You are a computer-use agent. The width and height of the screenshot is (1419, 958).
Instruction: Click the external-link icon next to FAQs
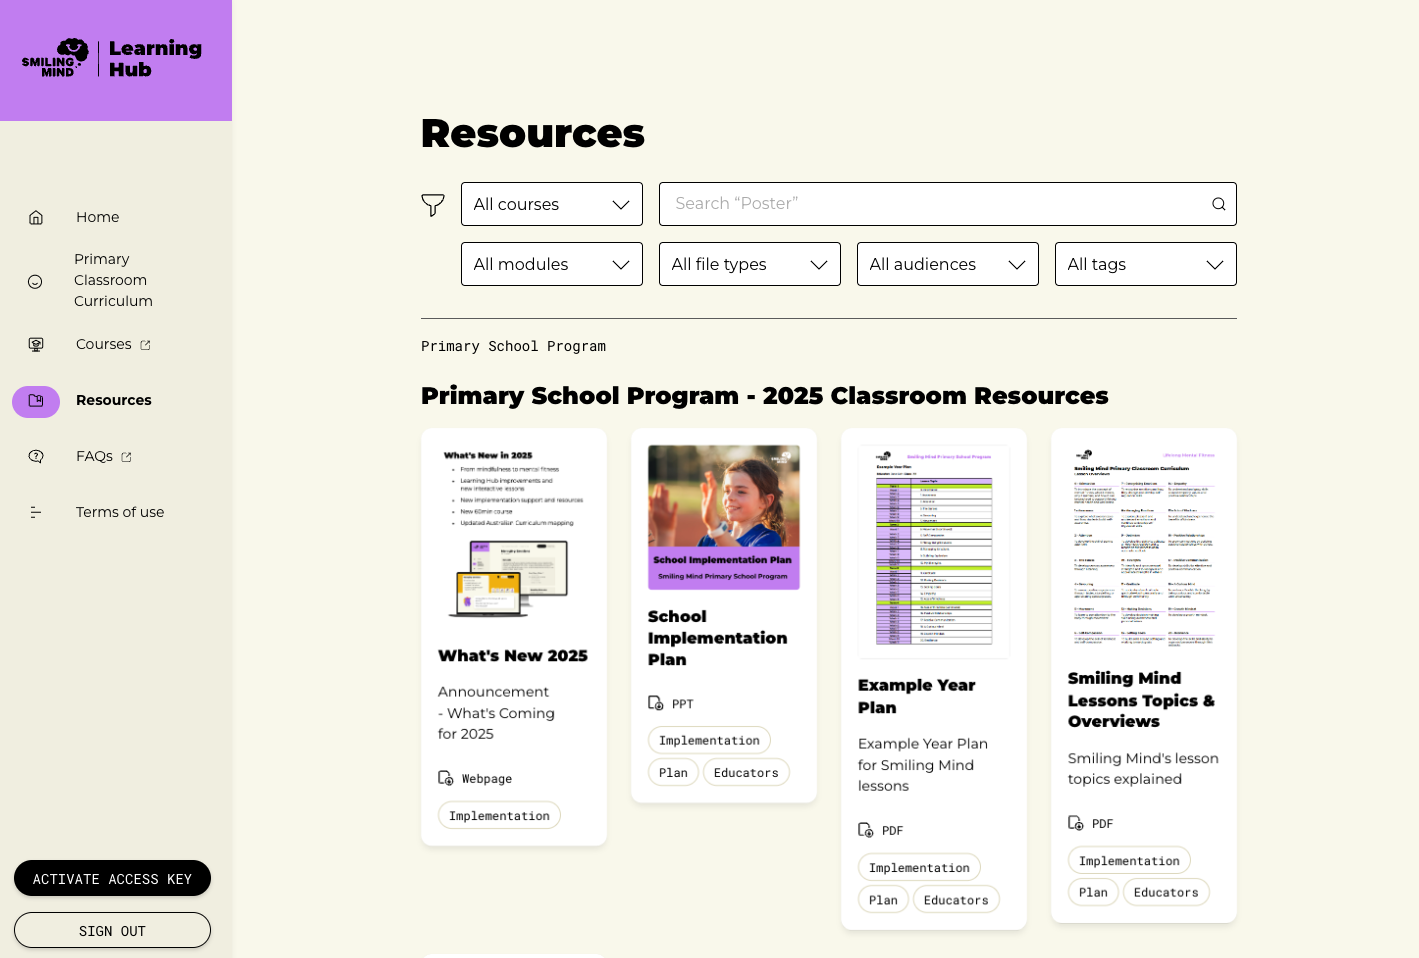(x=126, y=457)
